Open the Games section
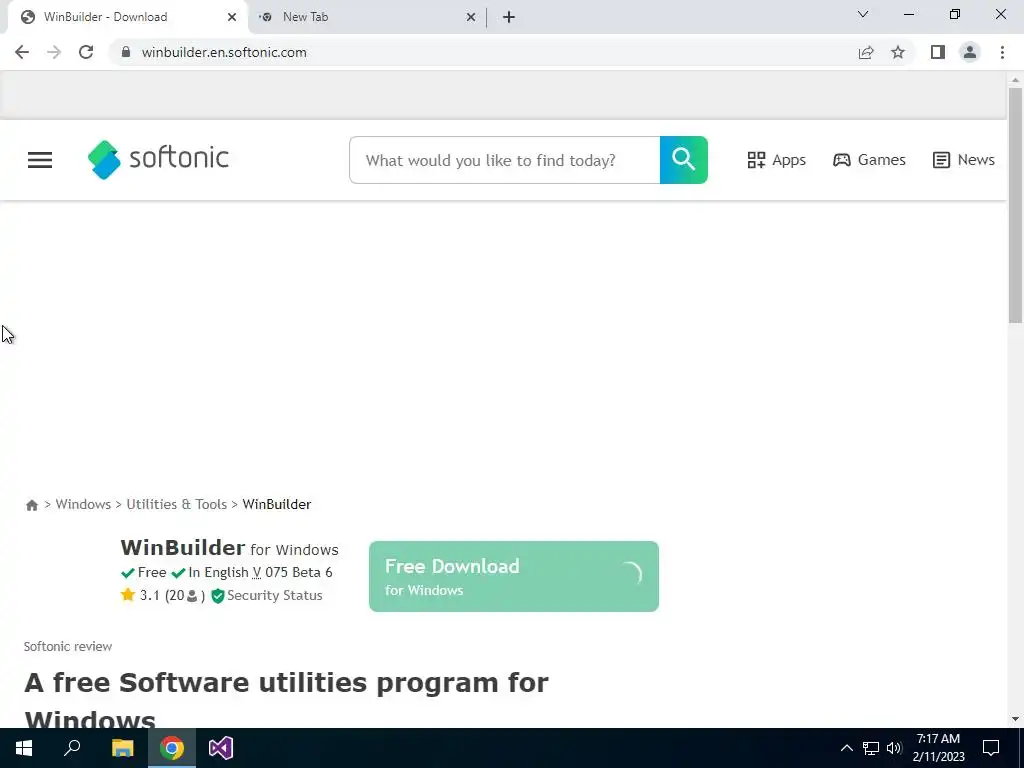The height and width of the screenshot is (768, 1024). 869,160
